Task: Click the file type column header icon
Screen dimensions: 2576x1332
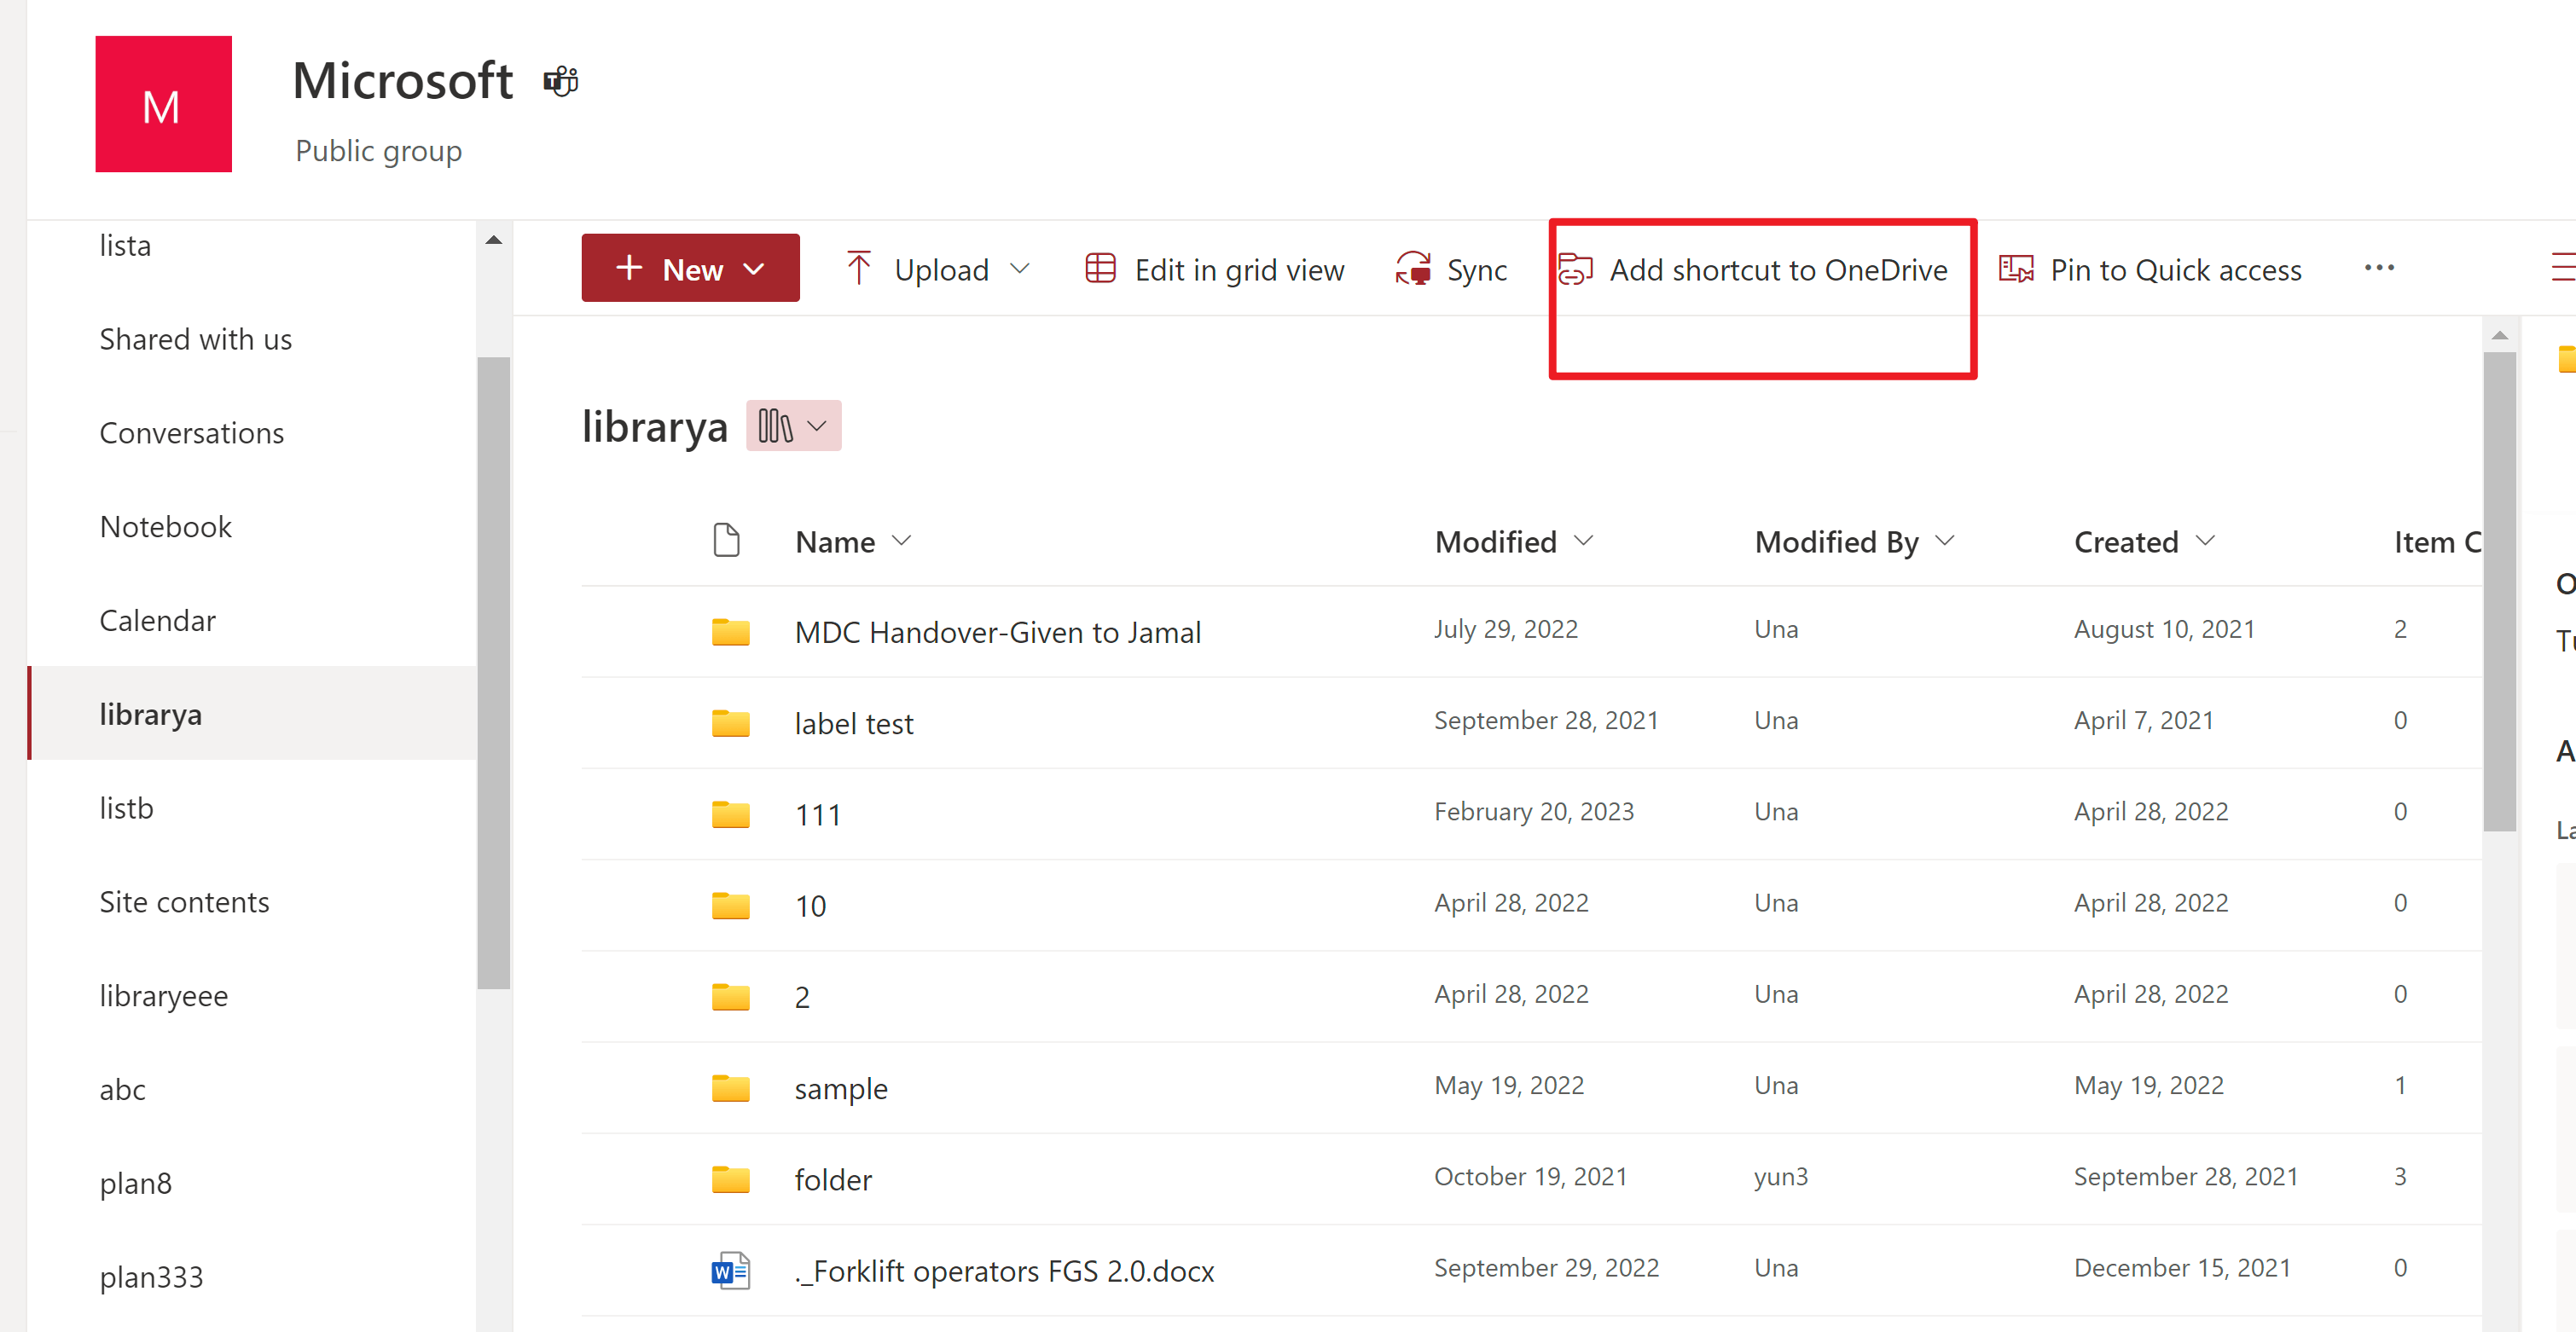Action: (x=726, y=540)
